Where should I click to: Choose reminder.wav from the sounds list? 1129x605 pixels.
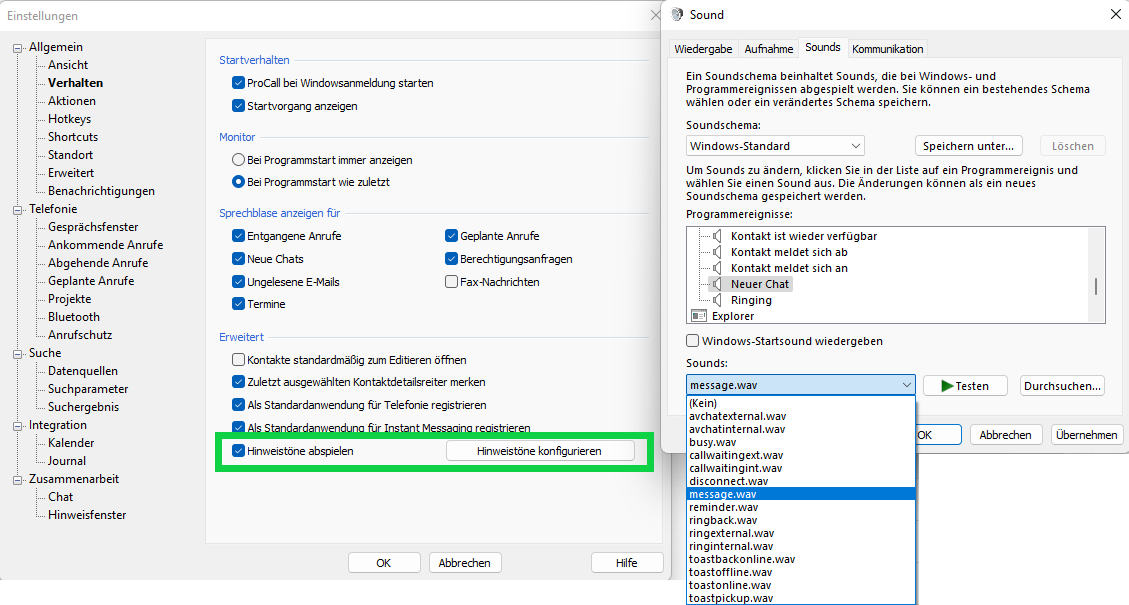pos(724,507)
